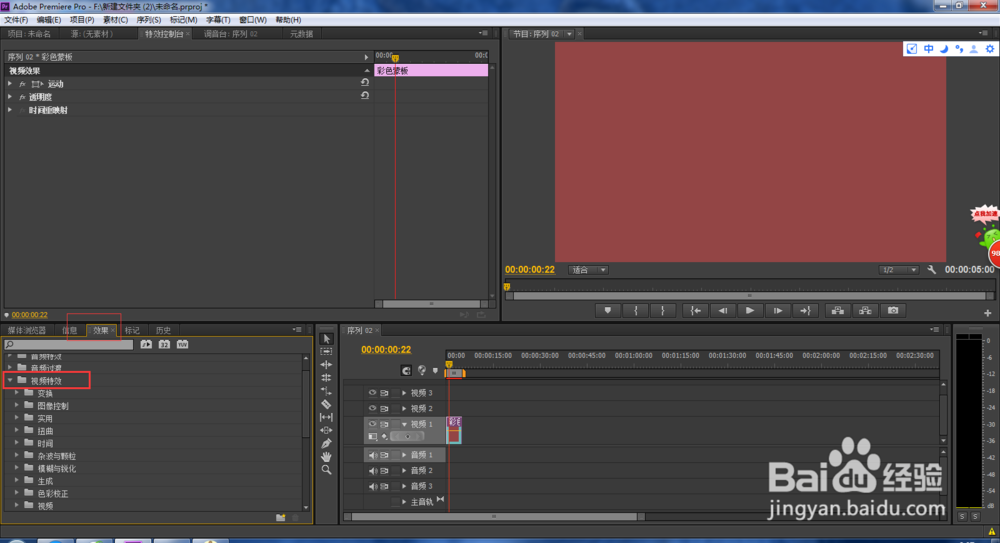
Task: Hide track 视频 3 with eye icon
Action: click(372, 393)
